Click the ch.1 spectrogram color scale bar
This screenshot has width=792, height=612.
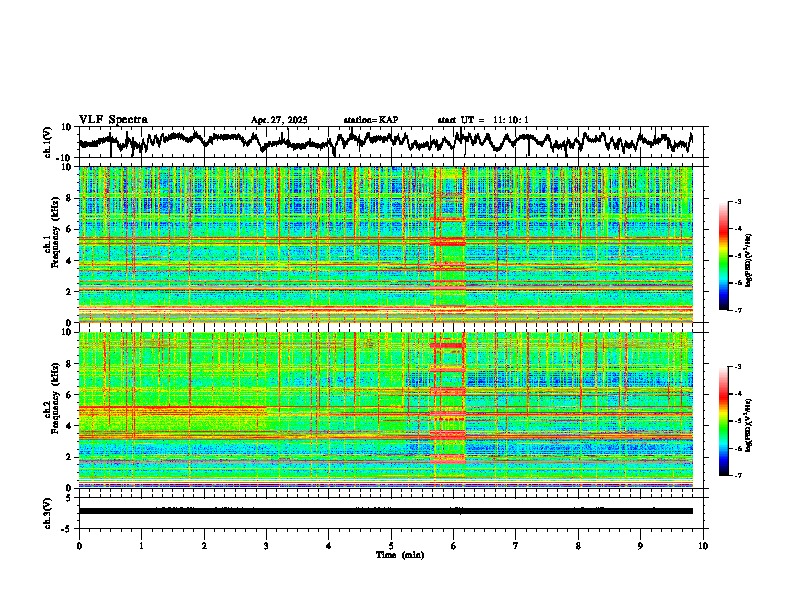(x=723, y=256)
